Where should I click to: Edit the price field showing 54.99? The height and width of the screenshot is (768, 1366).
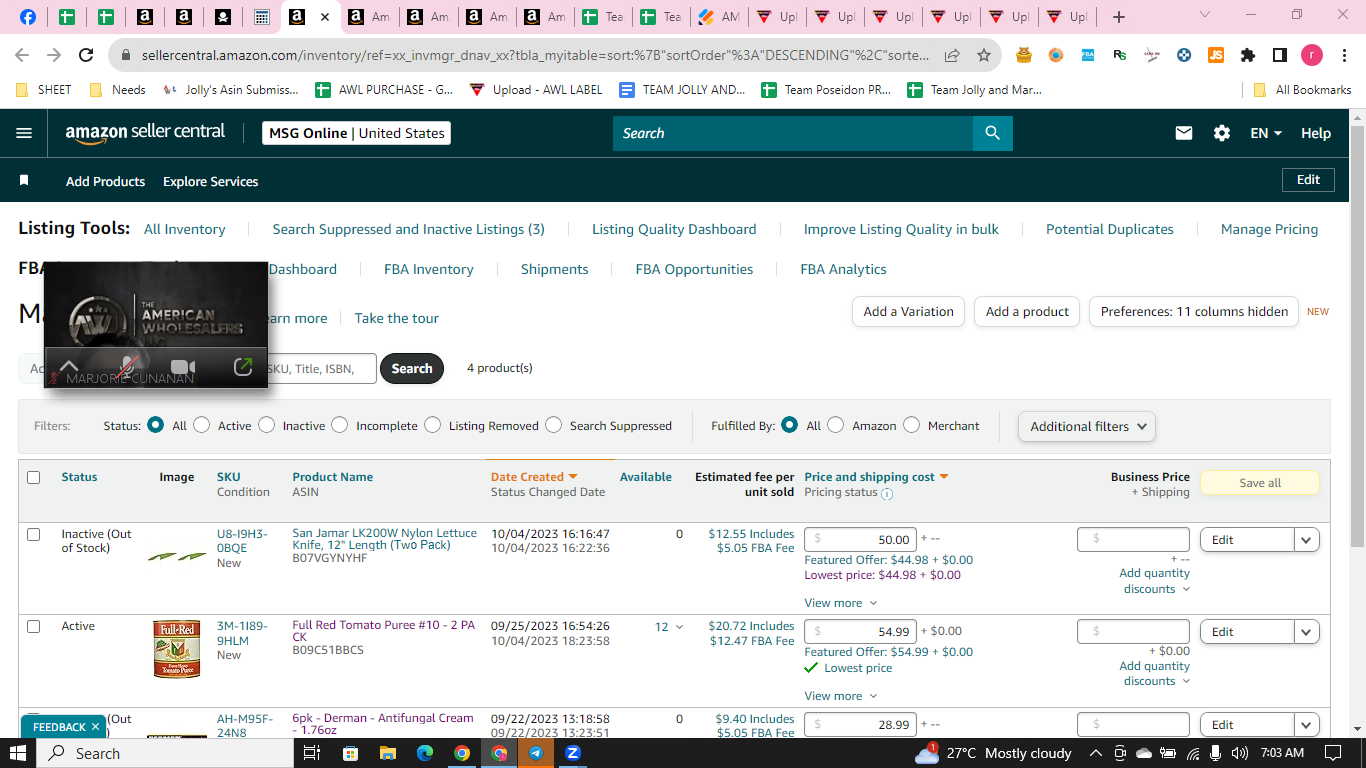coord(860,632)
